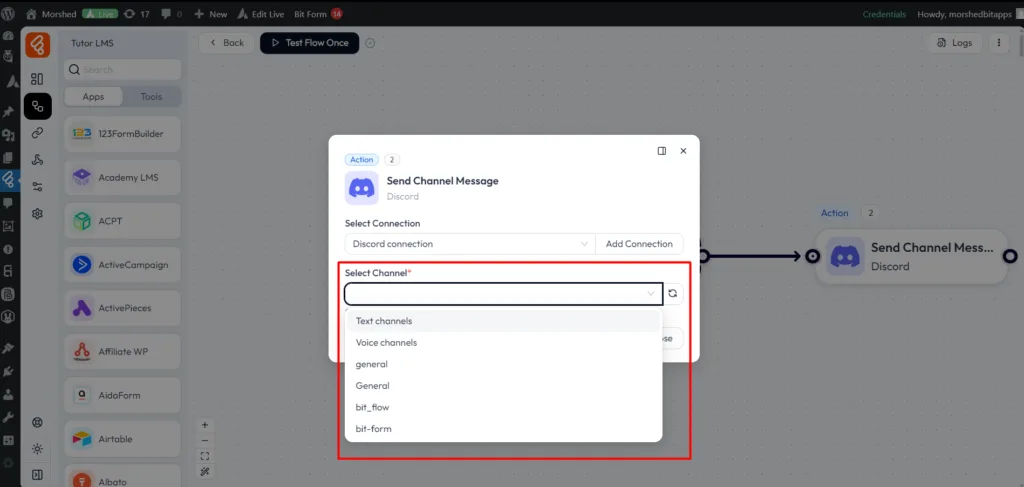The image size is (1024, 487).
Task: Select the ActiveCampaign app
Action: click(x=123, y=264)
